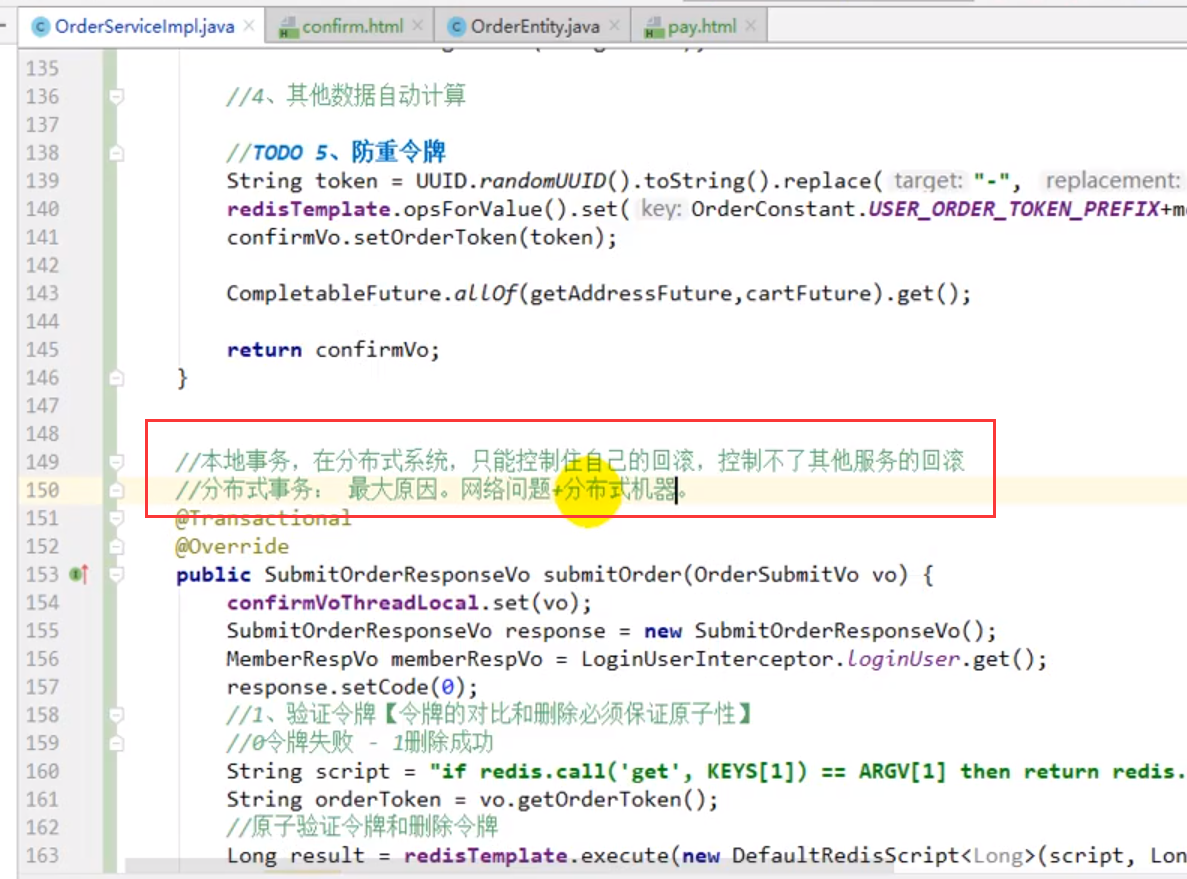Select the pay.html editor tab
Image resolution: width=1187 pixels, height=879 pixels.
[x=701, y=27]
